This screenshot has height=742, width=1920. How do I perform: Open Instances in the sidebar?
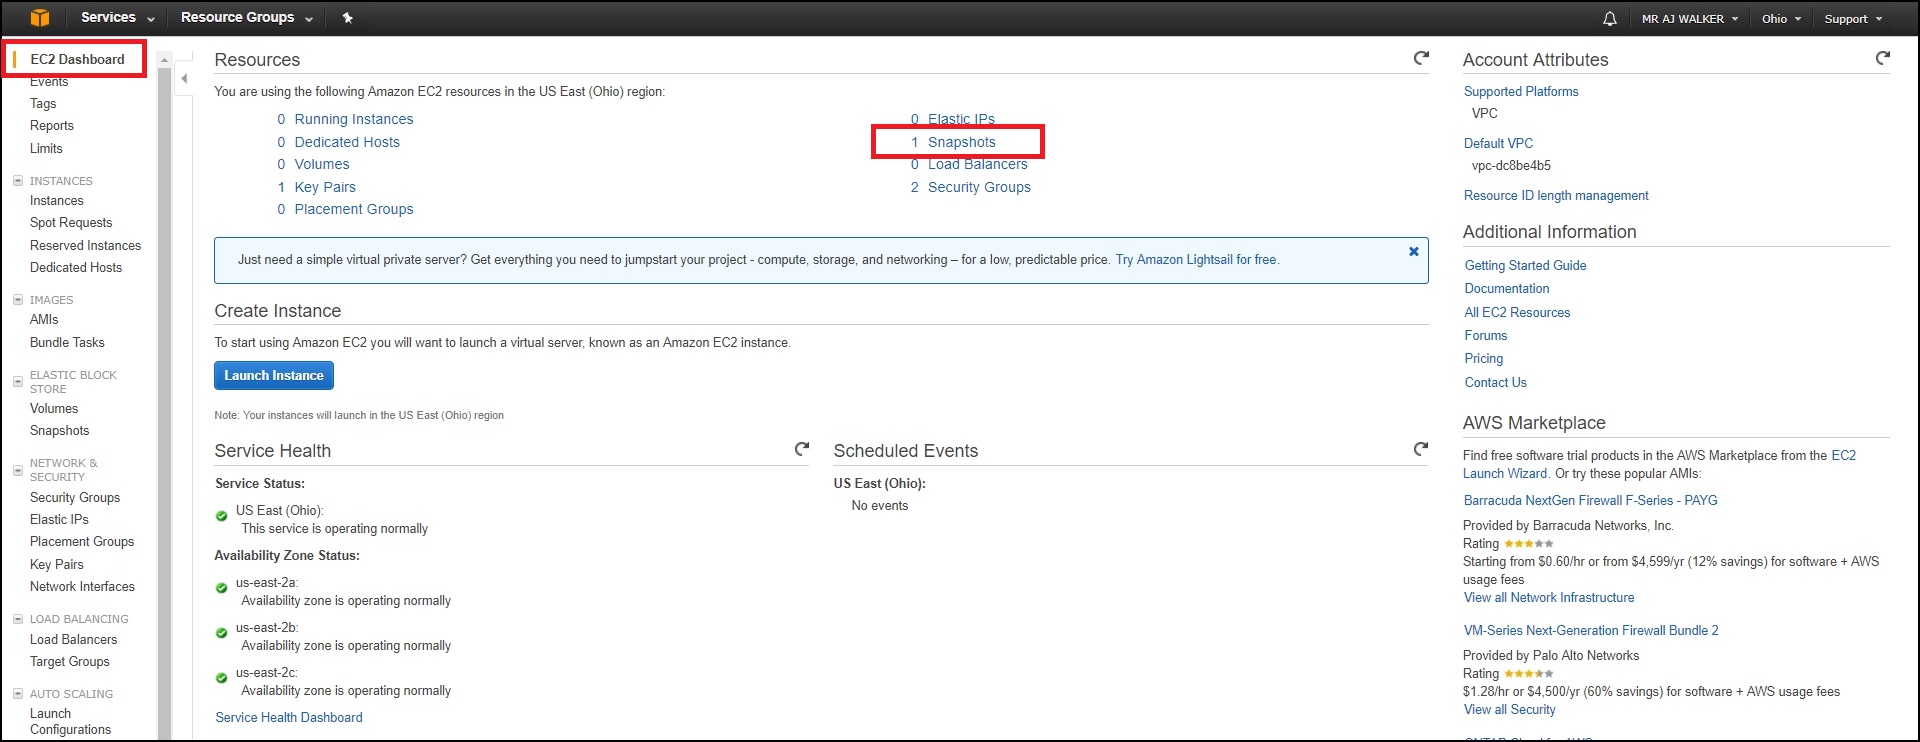click(x=57, y=201)
